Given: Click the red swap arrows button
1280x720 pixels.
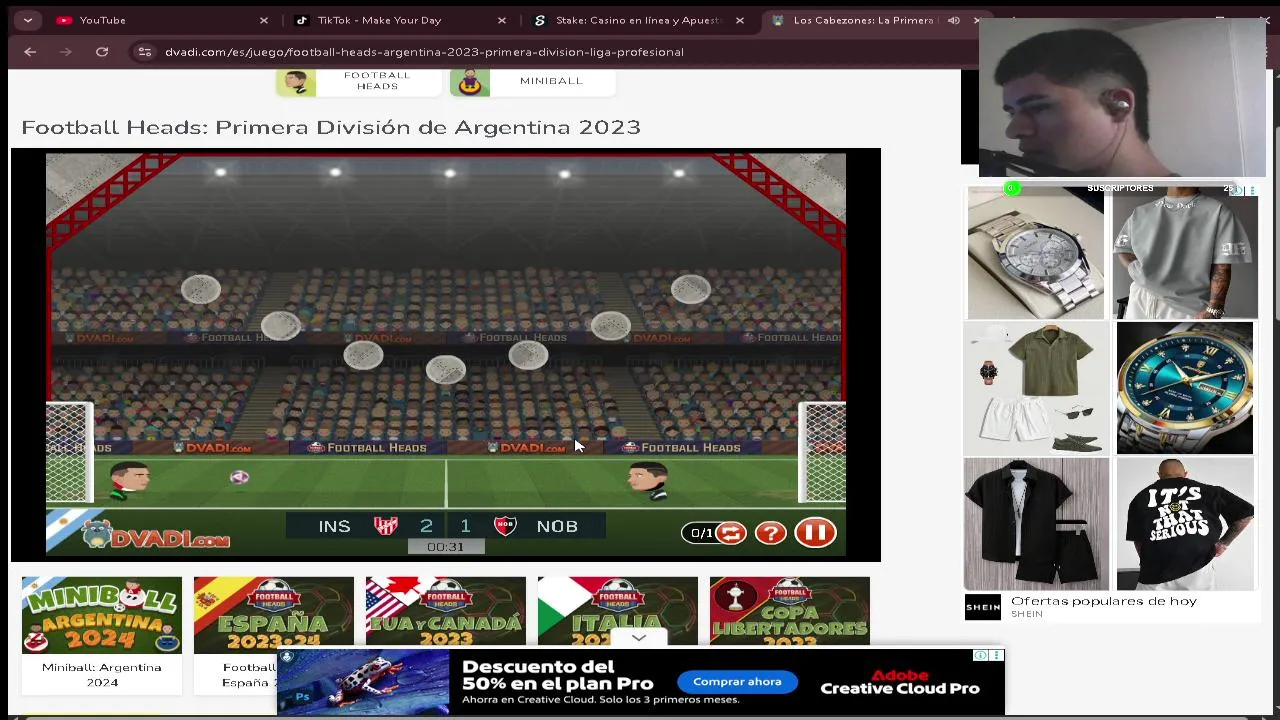Looking at the screenshot, I should [731, 533].
